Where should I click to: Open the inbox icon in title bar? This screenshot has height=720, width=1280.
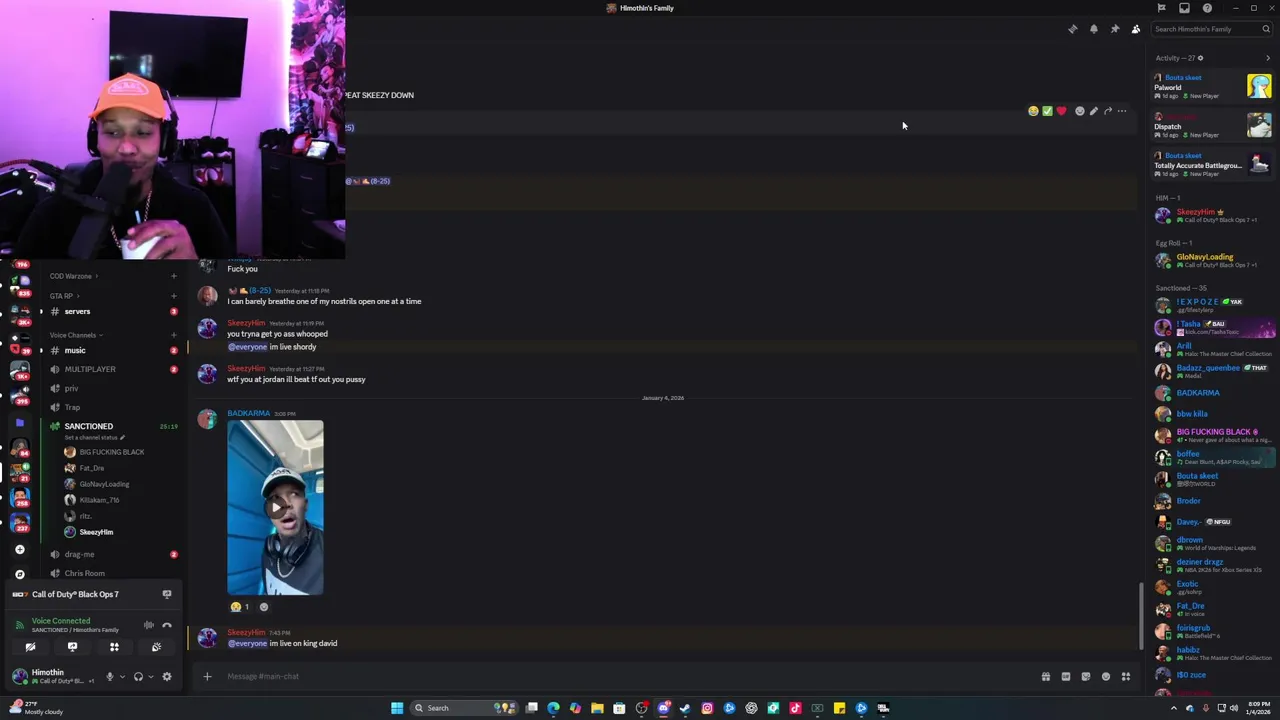coord(1184,8)
